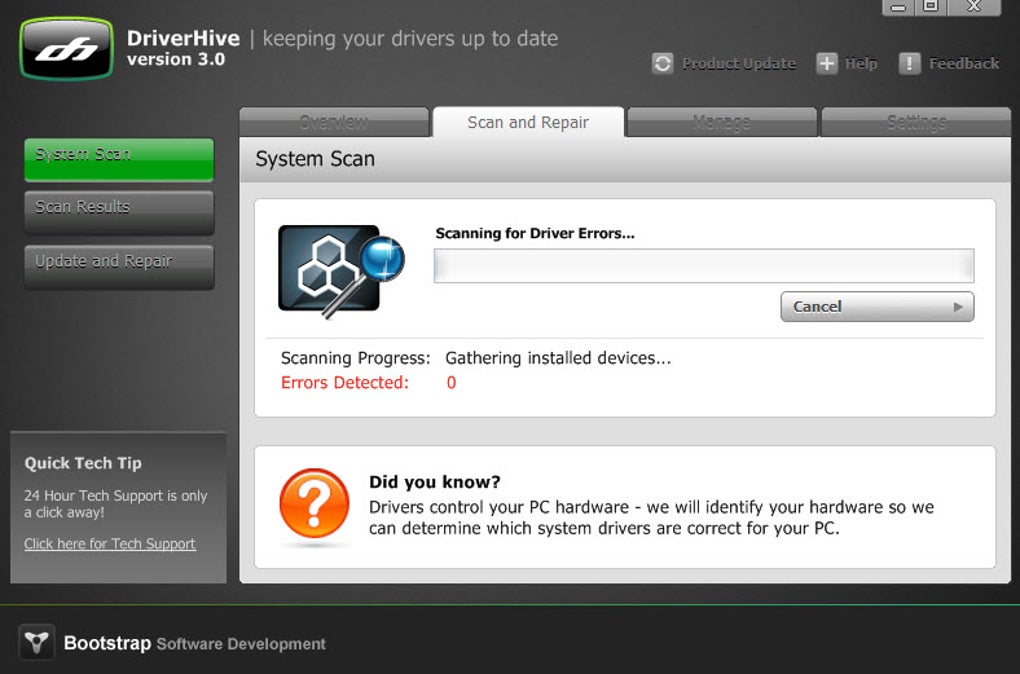The height and width of the screenshot is (674, 1020).
Task: Open the Settings tab
Action: pyautogui.click(x=916, y=122)
